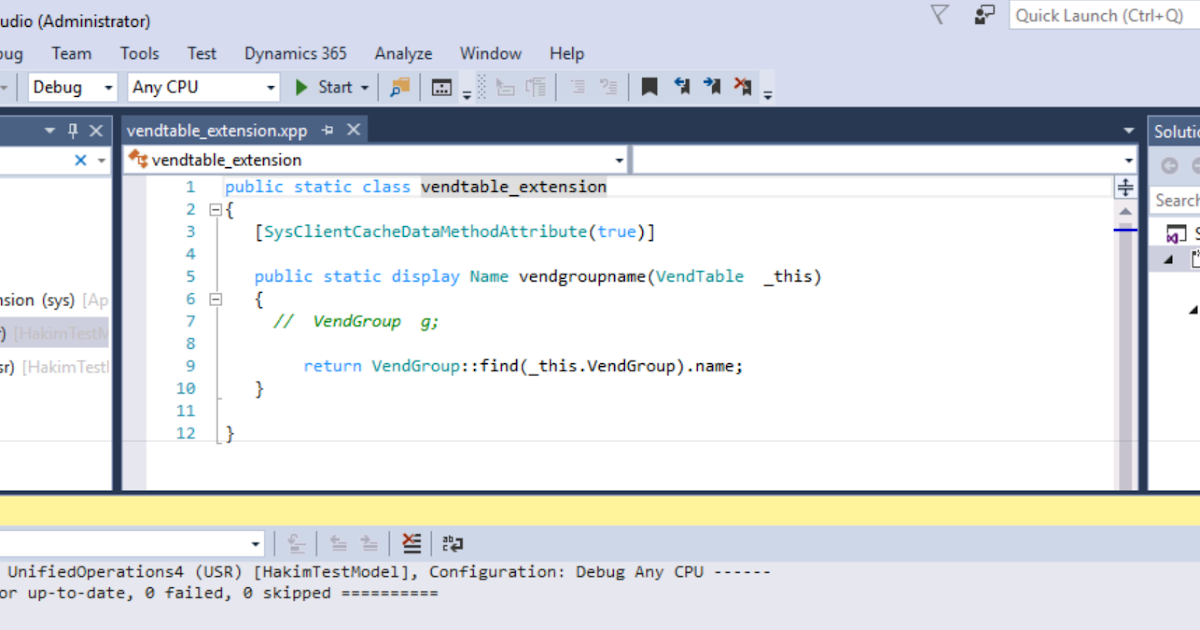This screenshot has width=1200, height=630.
Task: Open the Analyze menu
Action: [403, 53]
